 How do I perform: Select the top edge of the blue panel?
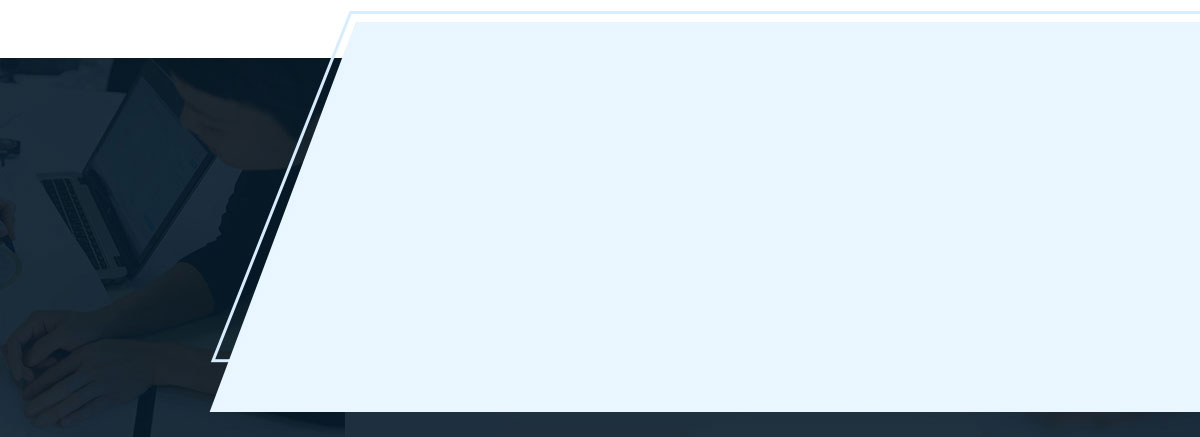[x=778, y=23]
